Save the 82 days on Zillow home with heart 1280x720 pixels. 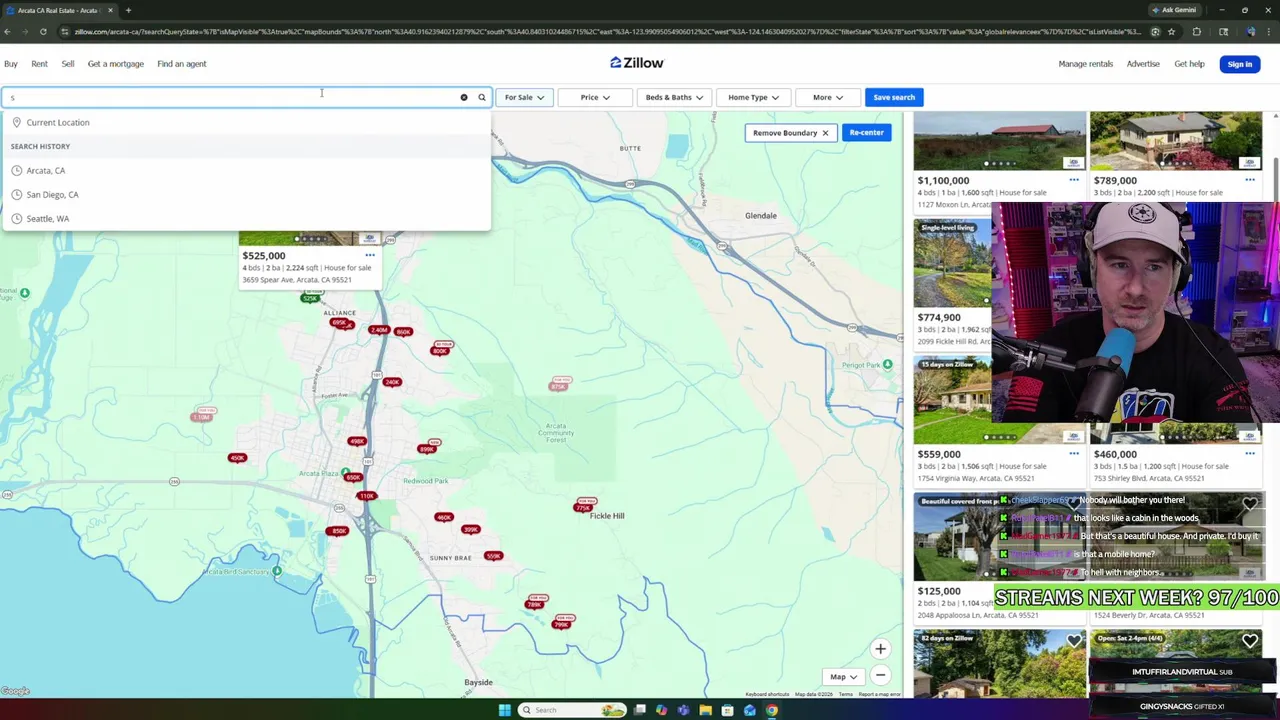(1074, 641)
